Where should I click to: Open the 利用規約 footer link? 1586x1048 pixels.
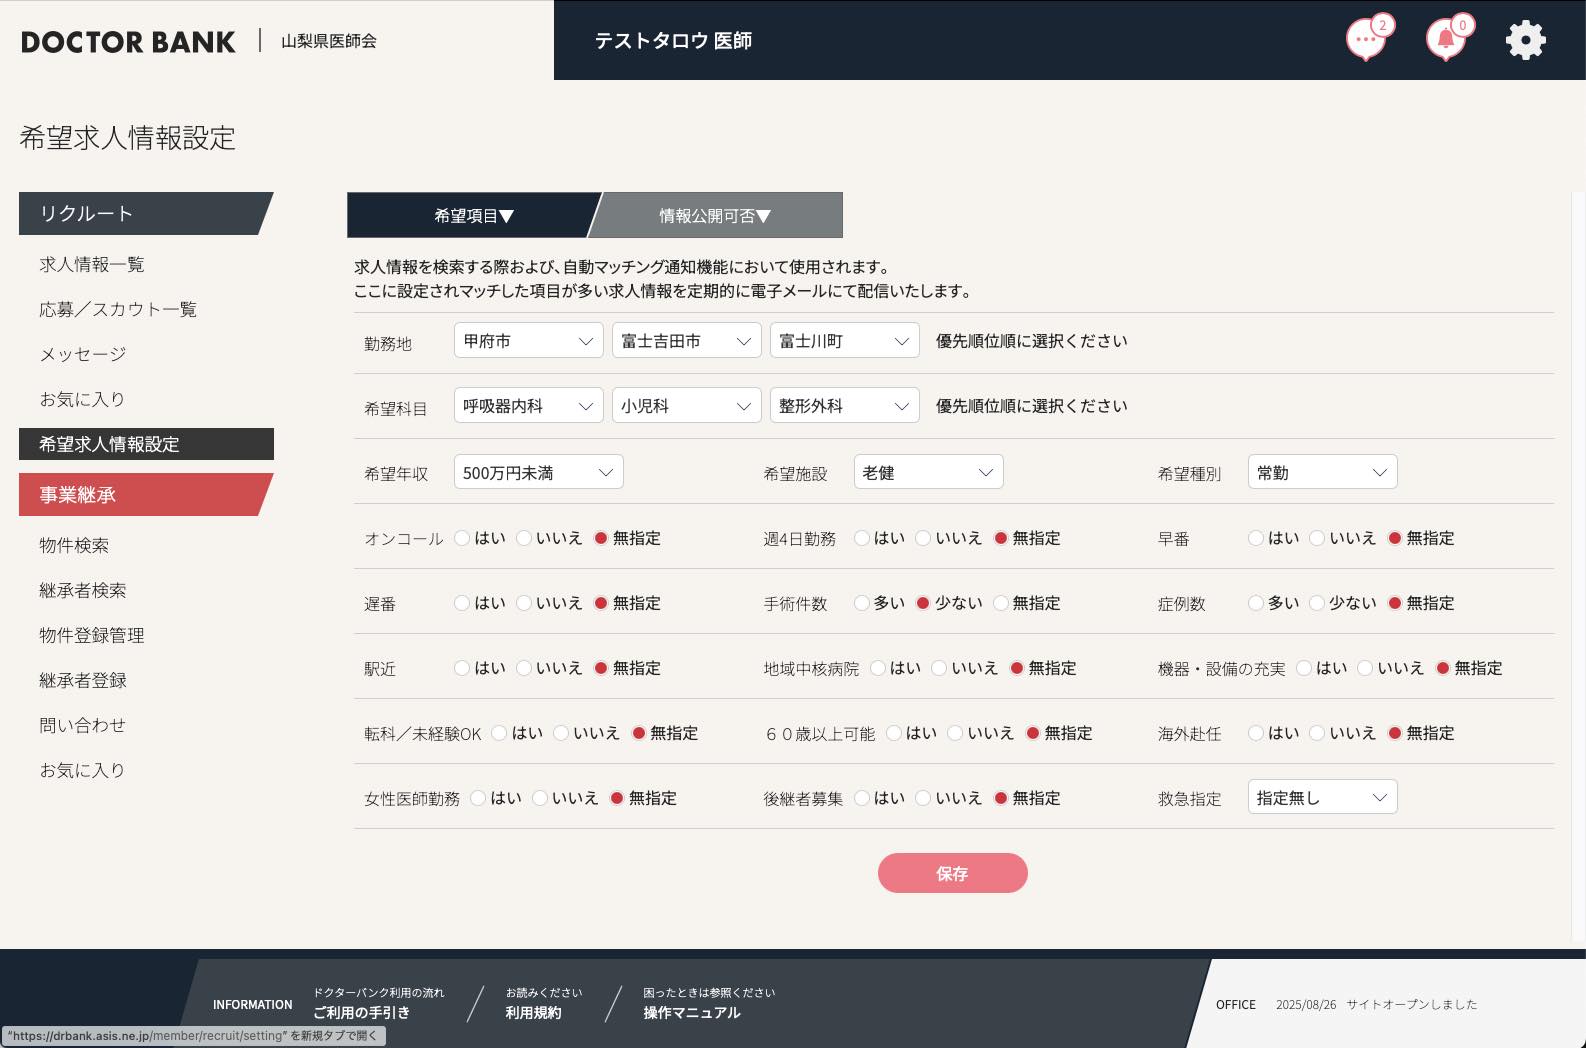(x=533, y=1012)
